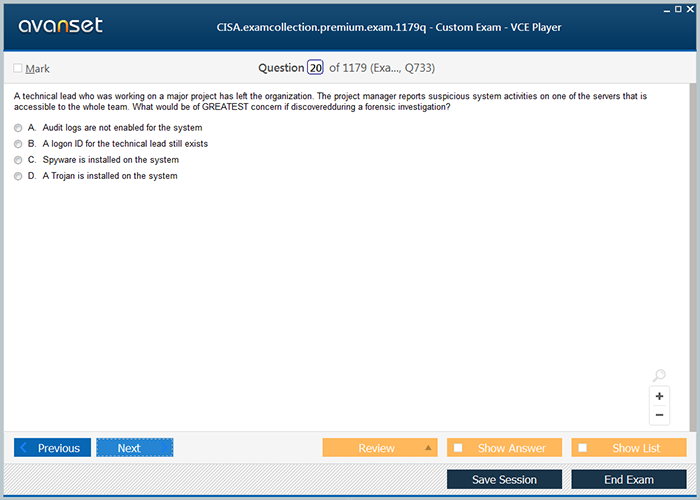Zoom out with the minus icon
The height and width of the screenshot is (500, 700).
[x=659, y=415]
